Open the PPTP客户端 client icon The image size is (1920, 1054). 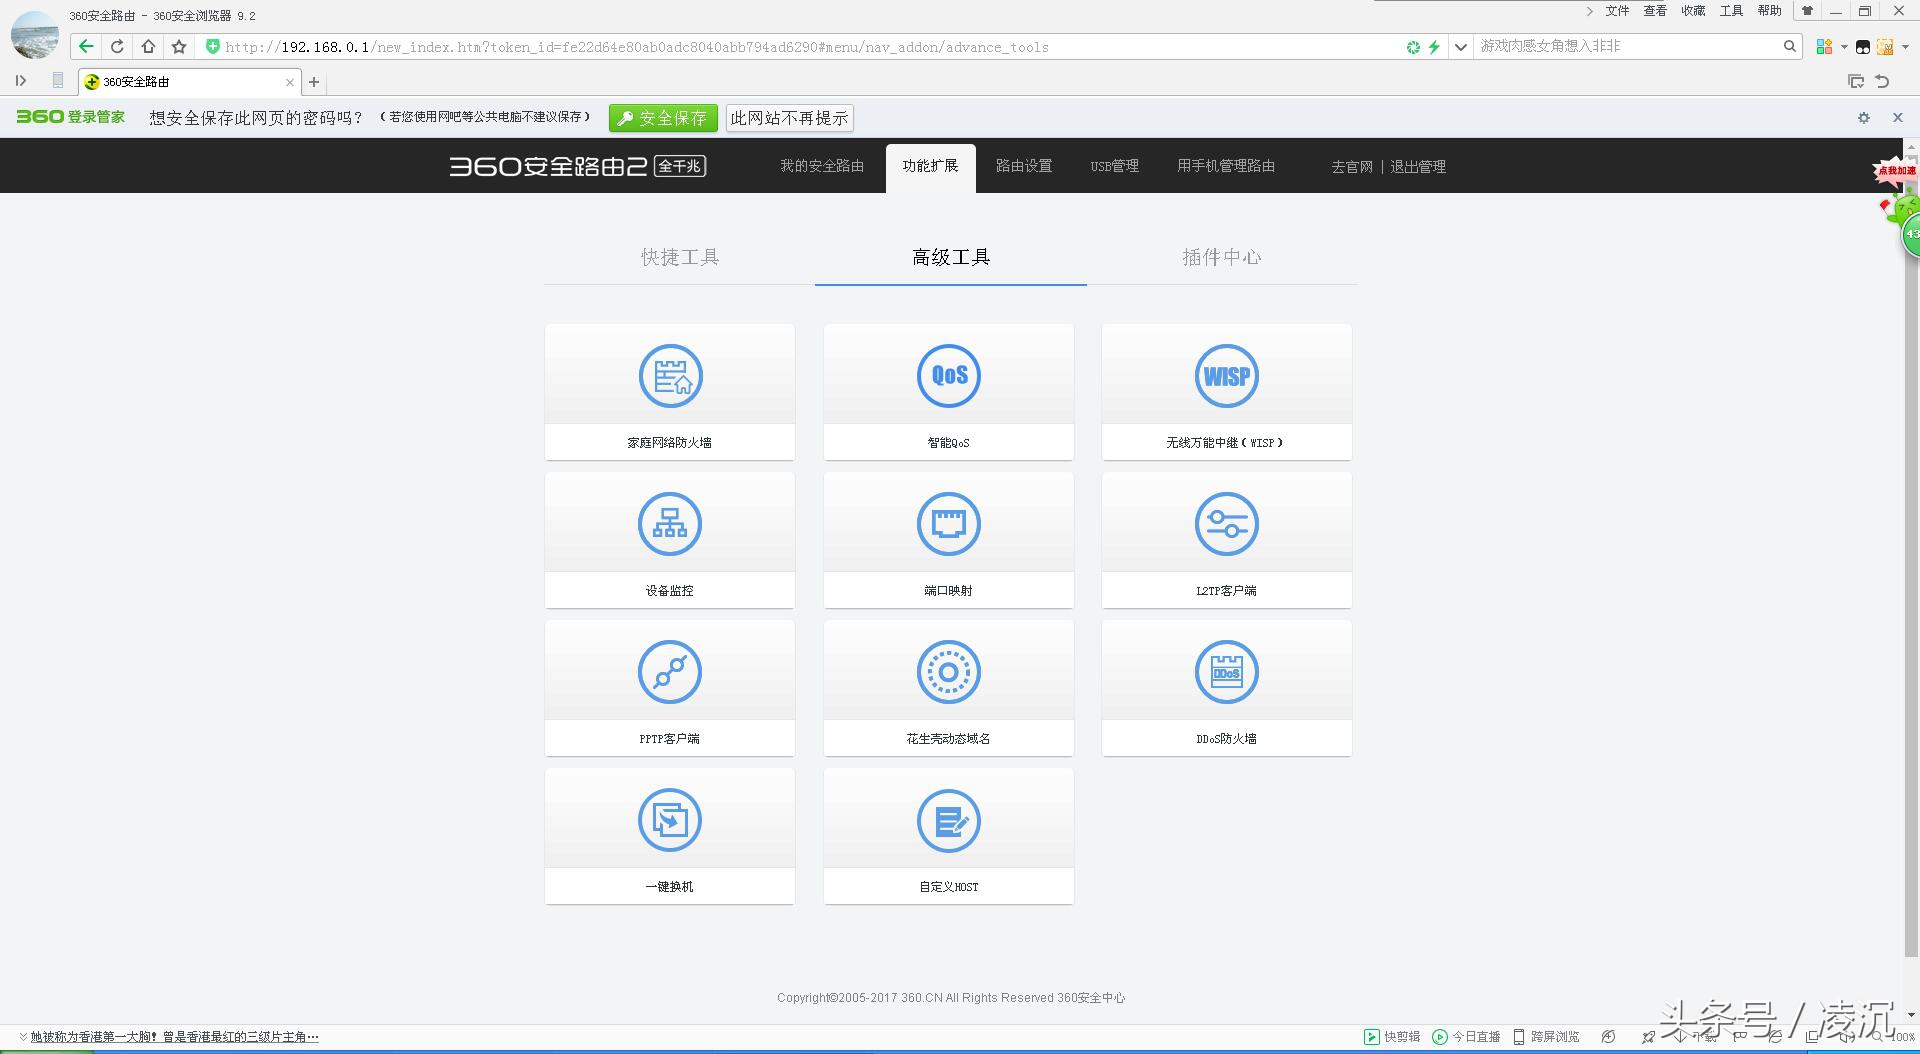(x=670, y=673)
